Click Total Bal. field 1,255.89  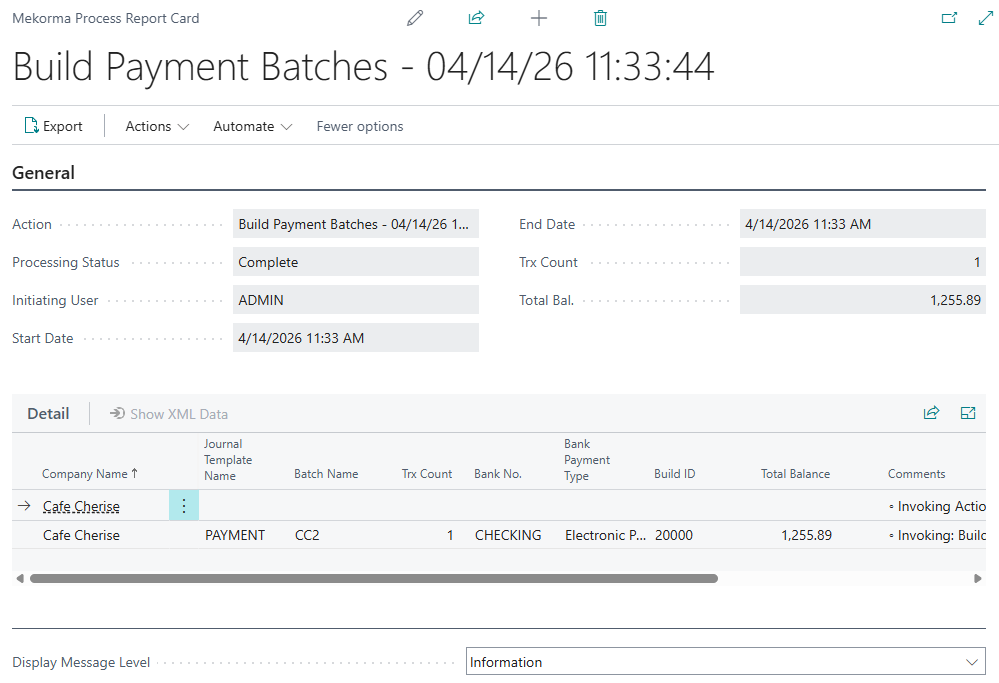pyautogui.click(x=863, y=300)
